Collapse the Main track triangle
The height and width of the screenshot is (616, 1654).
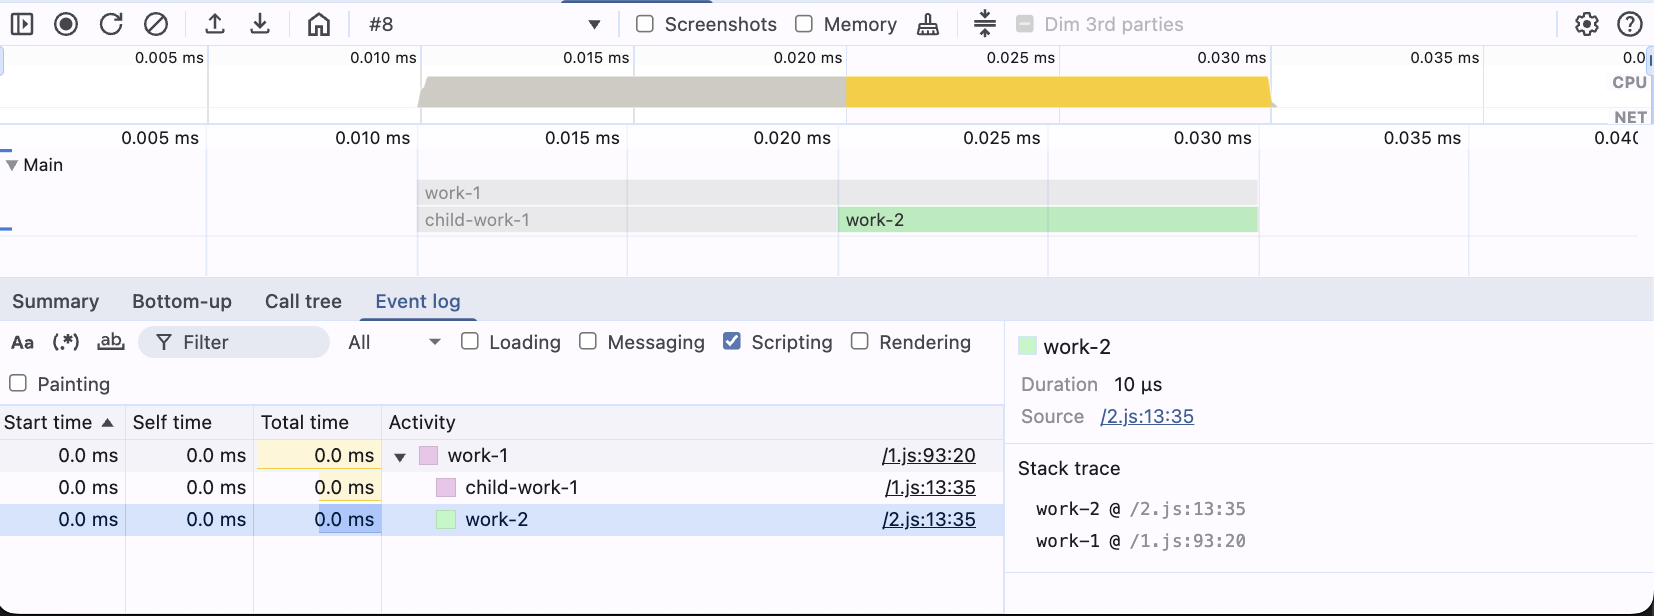pos(12,165)
